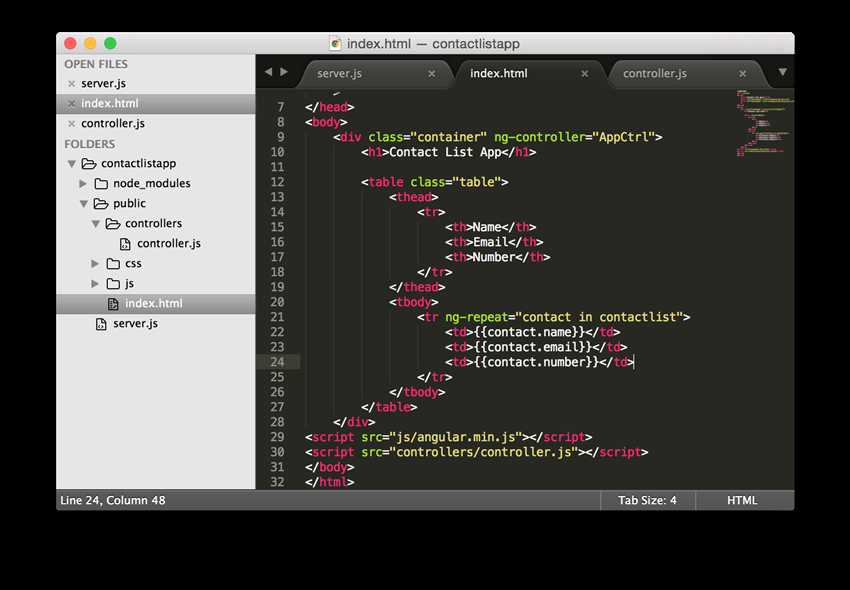Click the yellow minimize window button

point(90,43)
